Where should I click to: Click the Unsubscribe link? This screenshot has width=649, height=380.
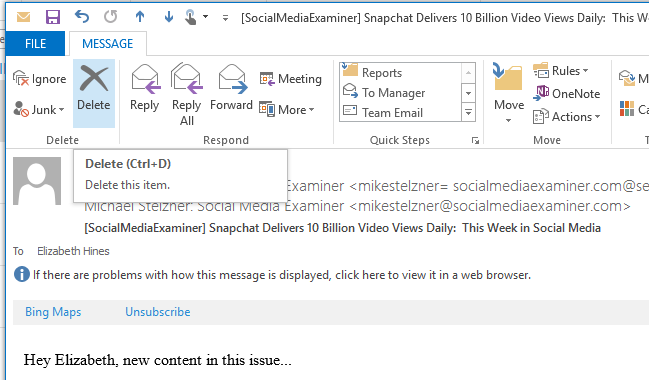coord(158,312)
